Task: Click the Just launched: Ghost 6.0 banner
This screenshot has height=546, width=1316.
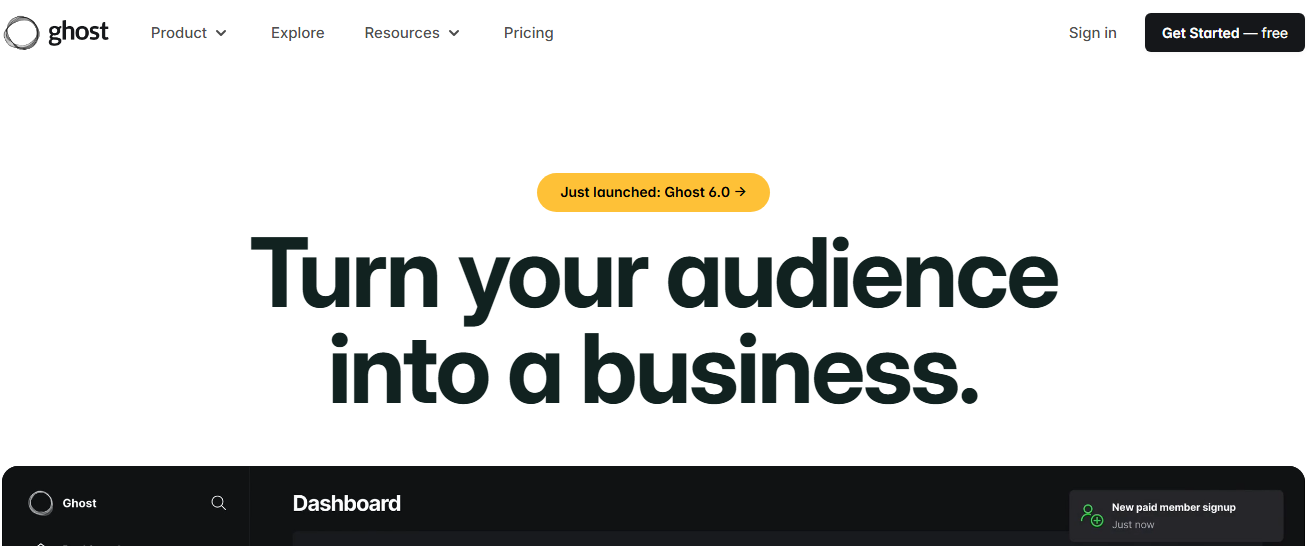Action: tap(652, 192)
